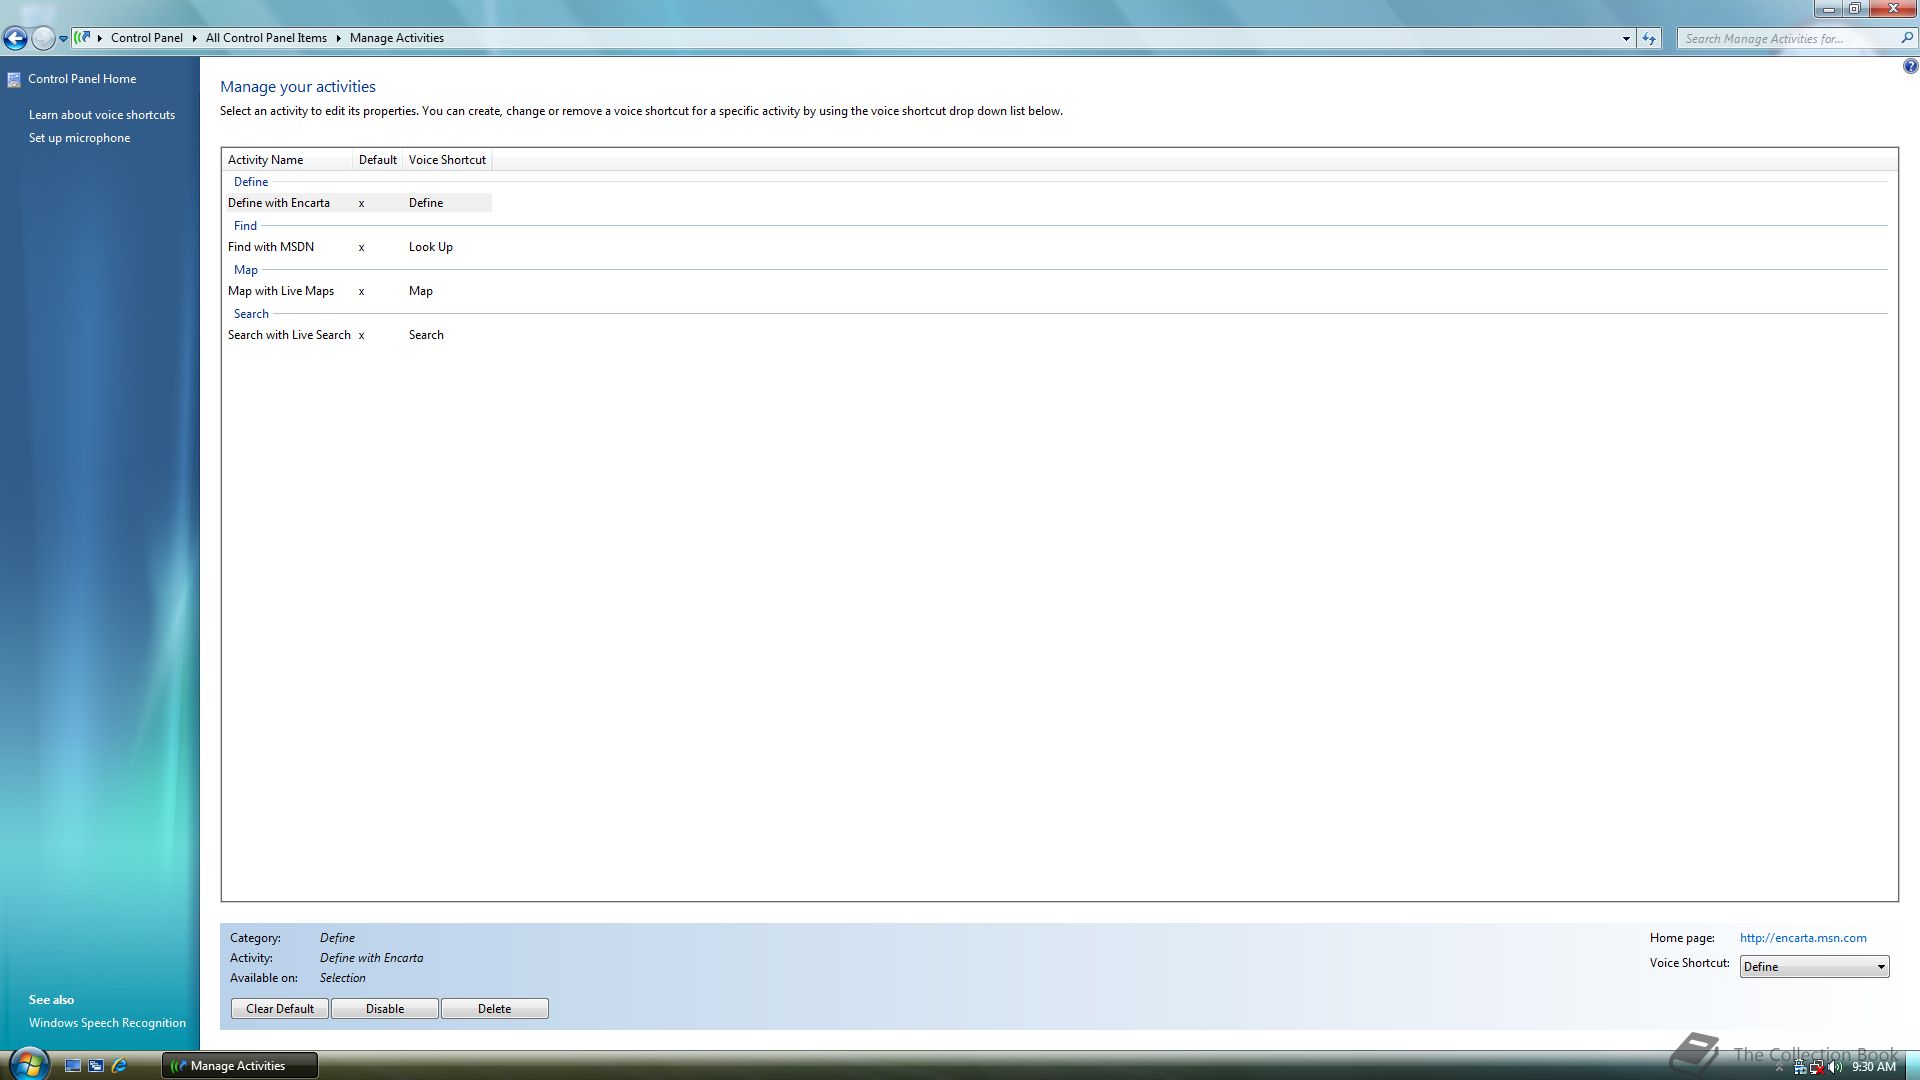Click the network disconnected tray icon
The width and height of the screenshot is (1920, 1080).
[1817, 1067]
